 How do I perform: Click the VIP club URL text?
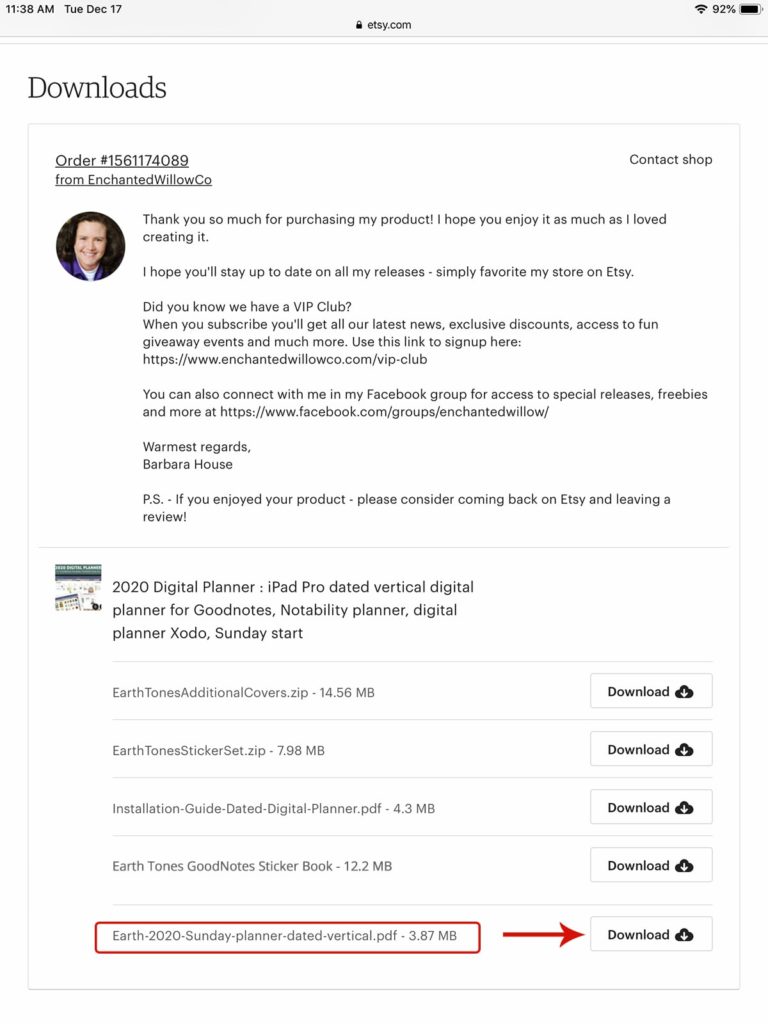point(285,359)
